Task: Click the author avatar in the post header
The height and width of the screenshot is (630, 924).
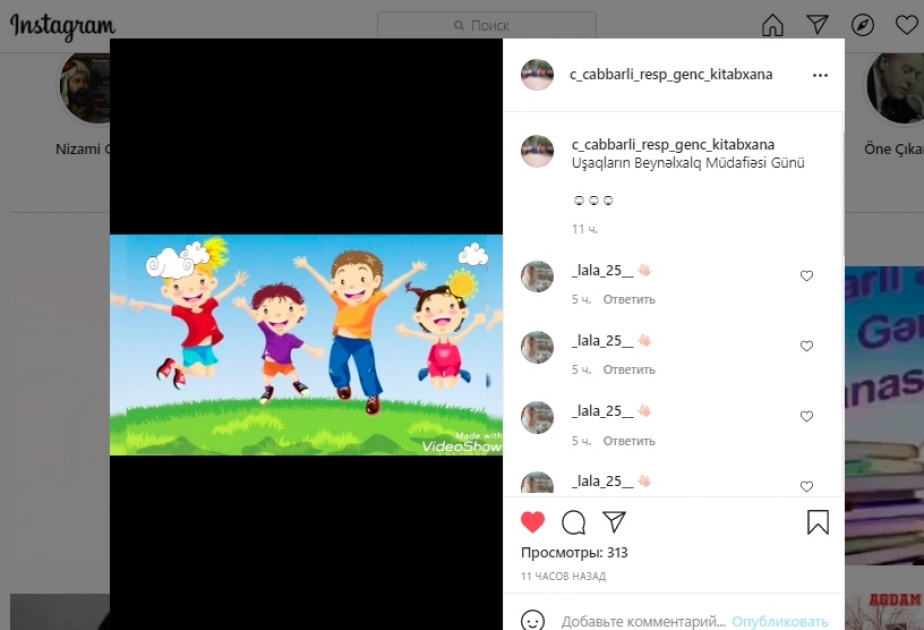Action: pos(537,75)
